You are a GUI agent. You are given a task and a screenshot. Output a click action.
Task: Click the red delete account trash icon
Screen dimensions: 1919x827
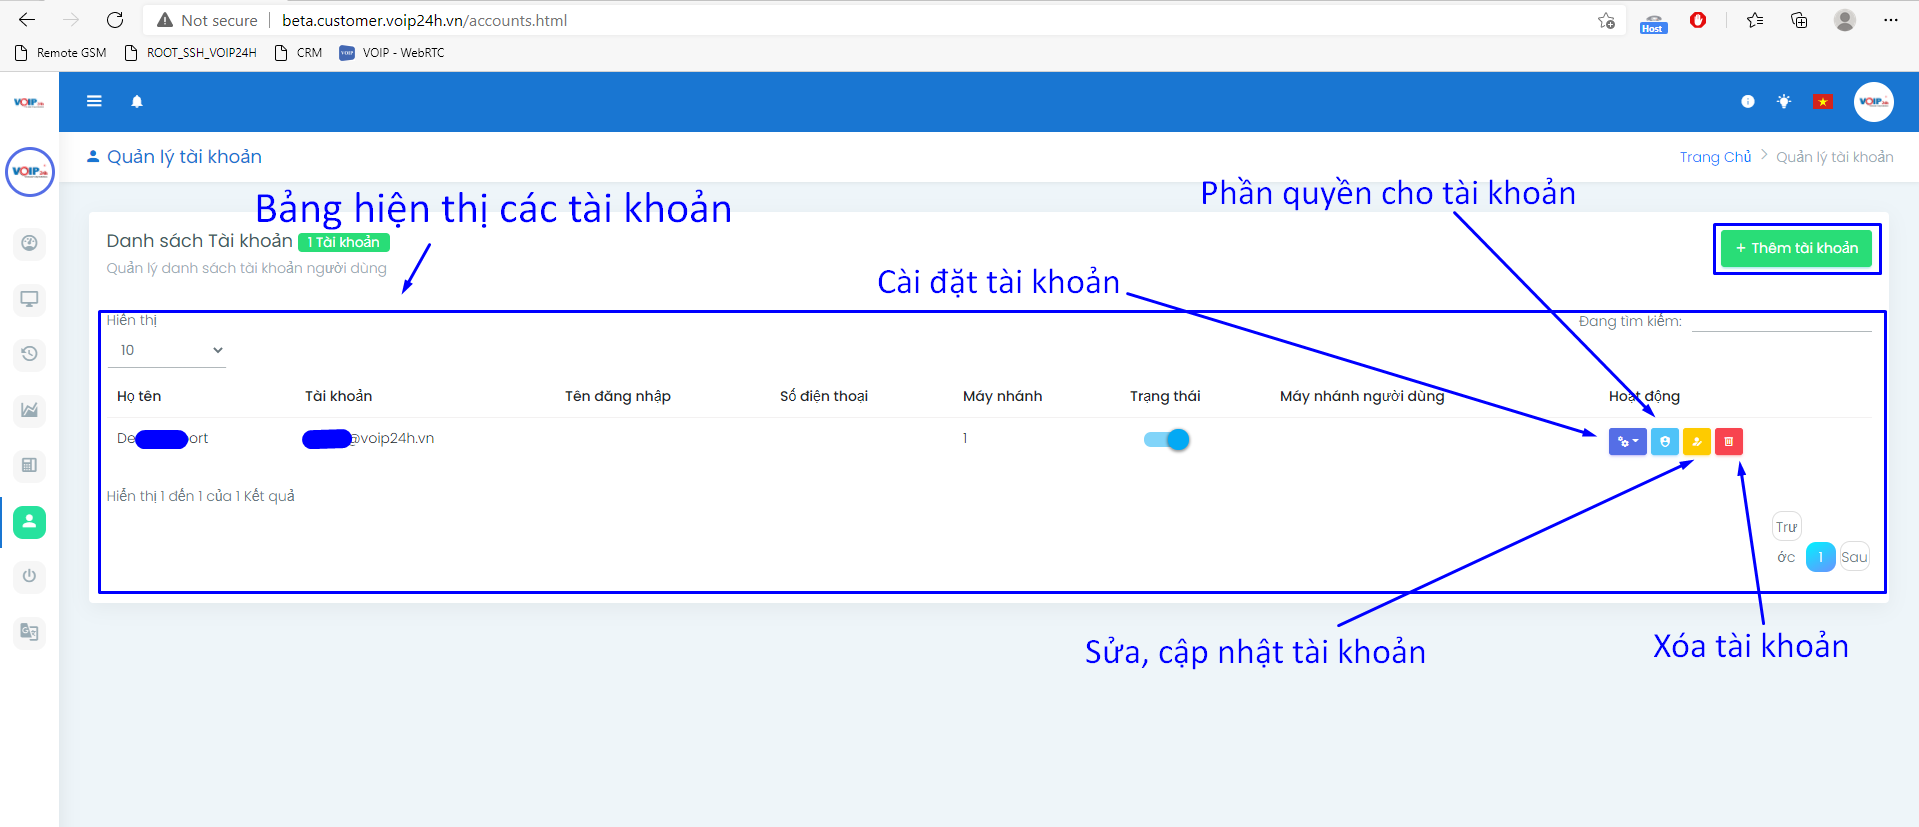tap(1728, 441)
